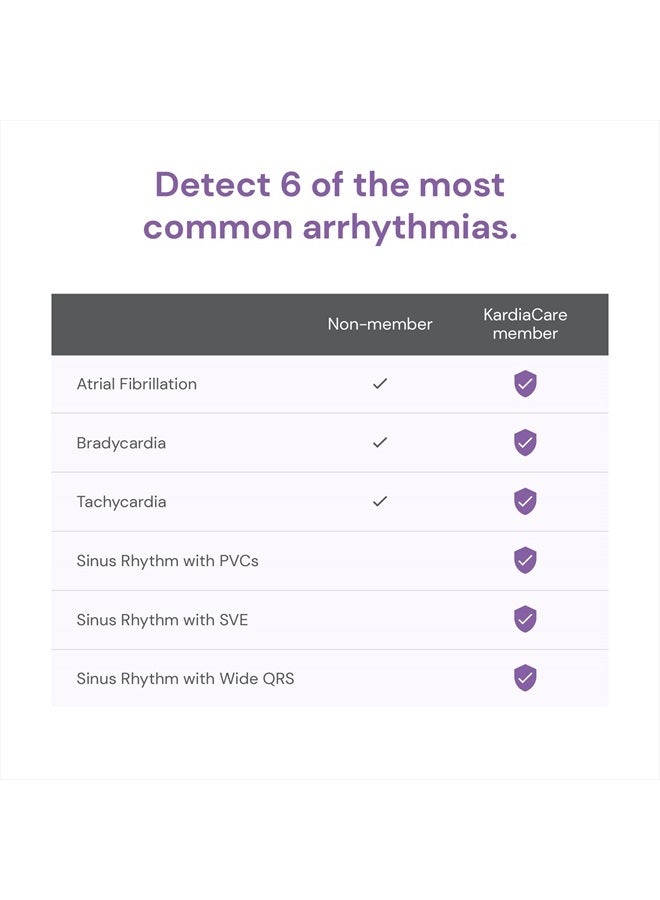Click the empty non-member cell for PVCs
This screenshot has height=900, width=660.
pos(380,561)
